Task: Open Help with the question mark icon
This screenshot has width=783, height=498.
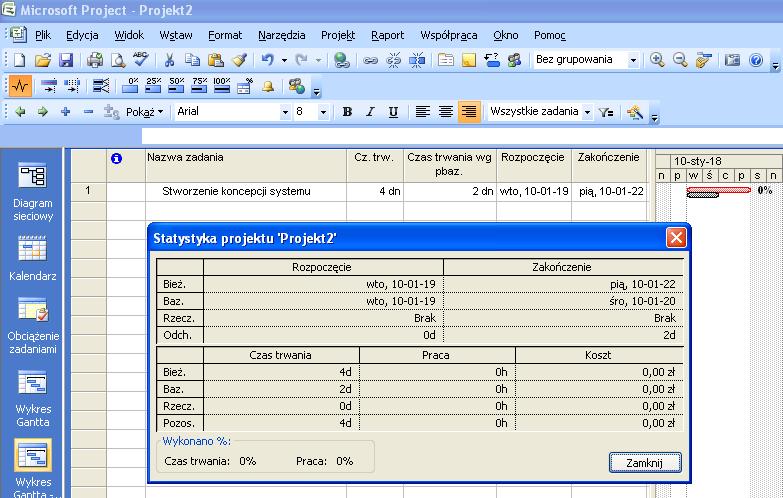Action: pos(756,60)
